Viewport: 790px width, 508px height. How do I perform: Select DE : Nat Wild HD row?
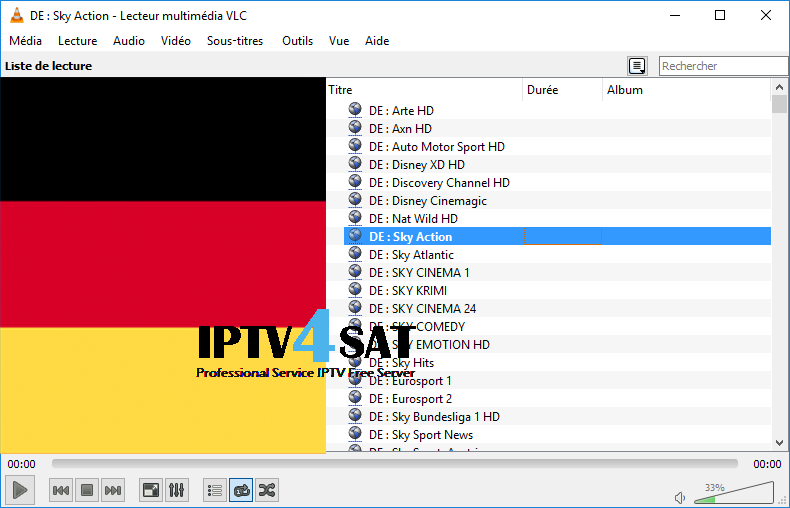(557, 219)
